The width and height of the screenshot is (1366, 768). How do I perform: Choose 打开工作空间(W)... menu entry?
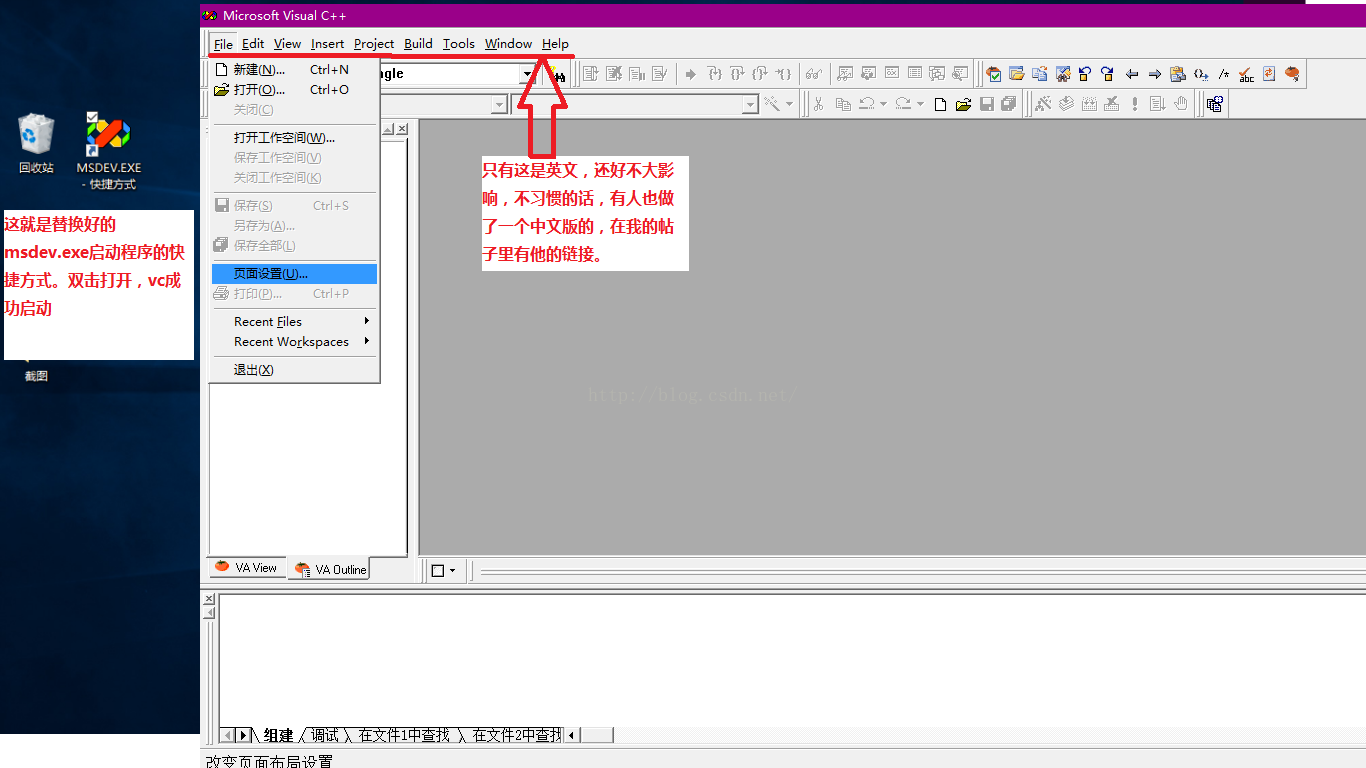293,138
